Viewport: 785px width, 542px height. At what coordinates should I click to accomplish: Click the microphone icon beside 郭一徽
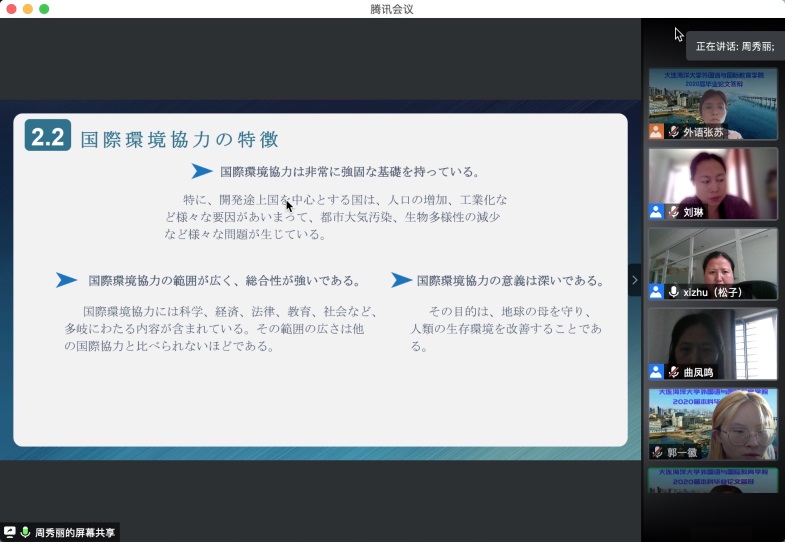click(x=657, y=451)
